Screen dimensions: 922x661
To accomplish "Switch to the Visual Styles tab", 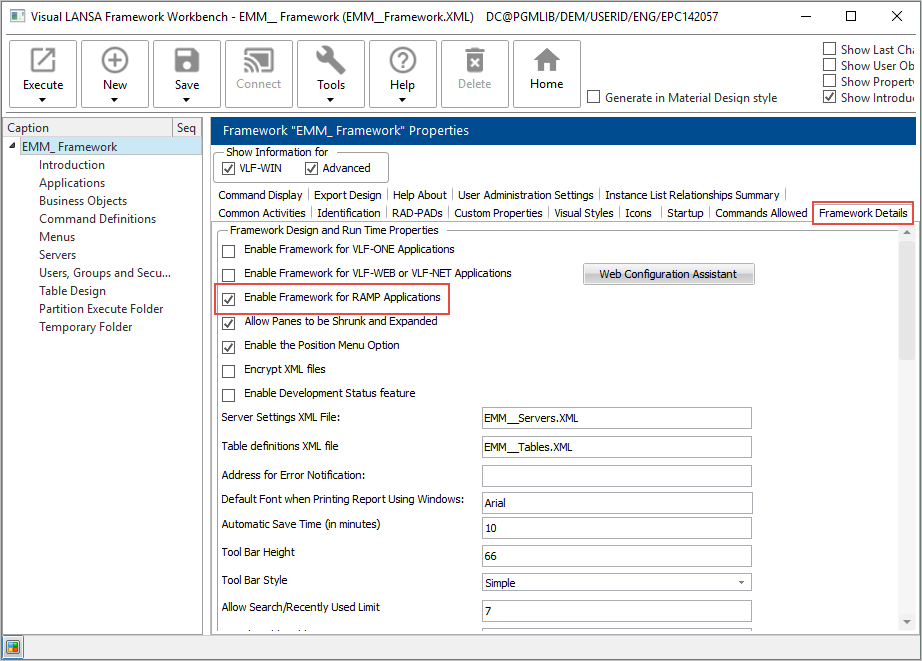I will point(583,213).
